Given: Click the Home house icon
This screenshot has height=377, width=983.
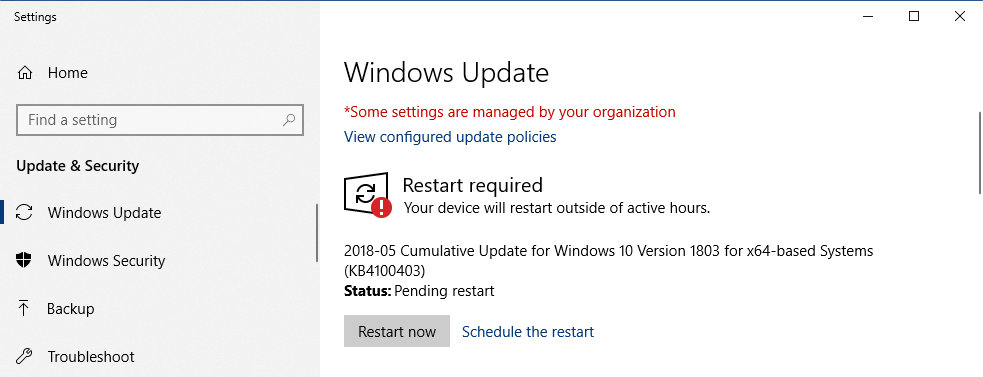Looking at the screenshot, I should [24, 73].
